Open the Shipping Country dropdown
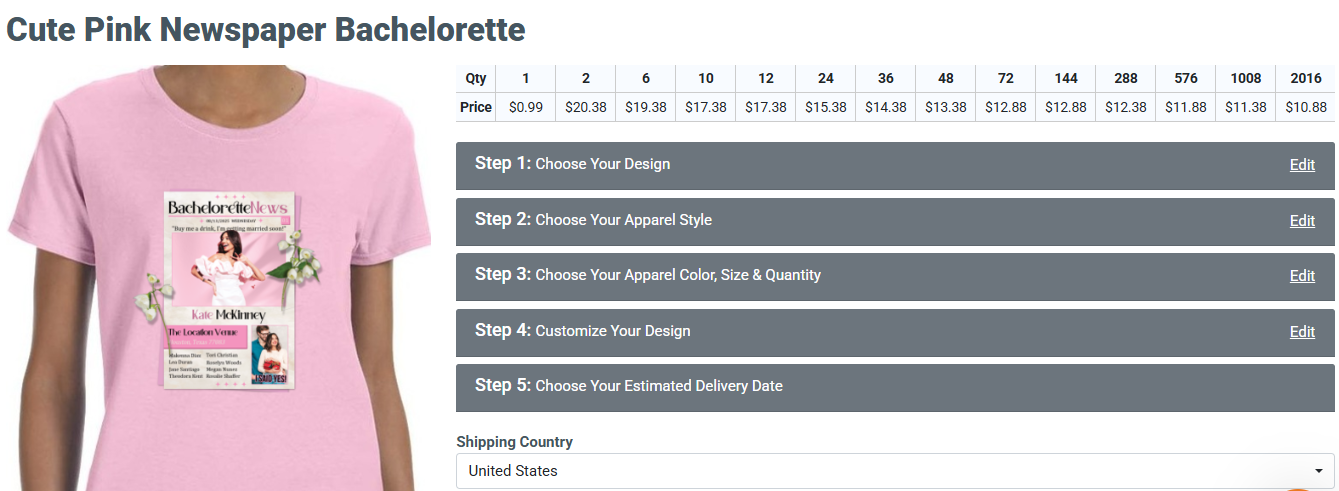The width and height of the screenshot is (1339, 491). [x=895, y=471]
